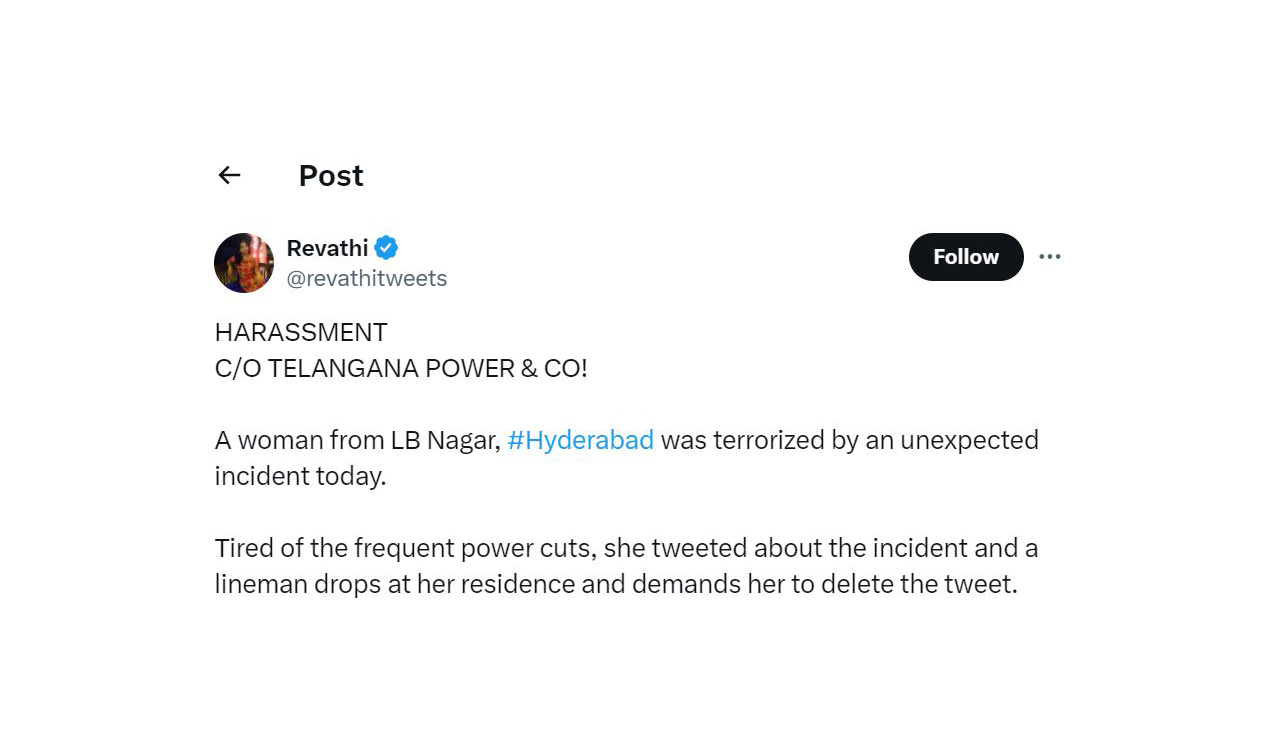Tap the verification checkmark next to Revathi

pyautogui.click(x=386, y=247)
